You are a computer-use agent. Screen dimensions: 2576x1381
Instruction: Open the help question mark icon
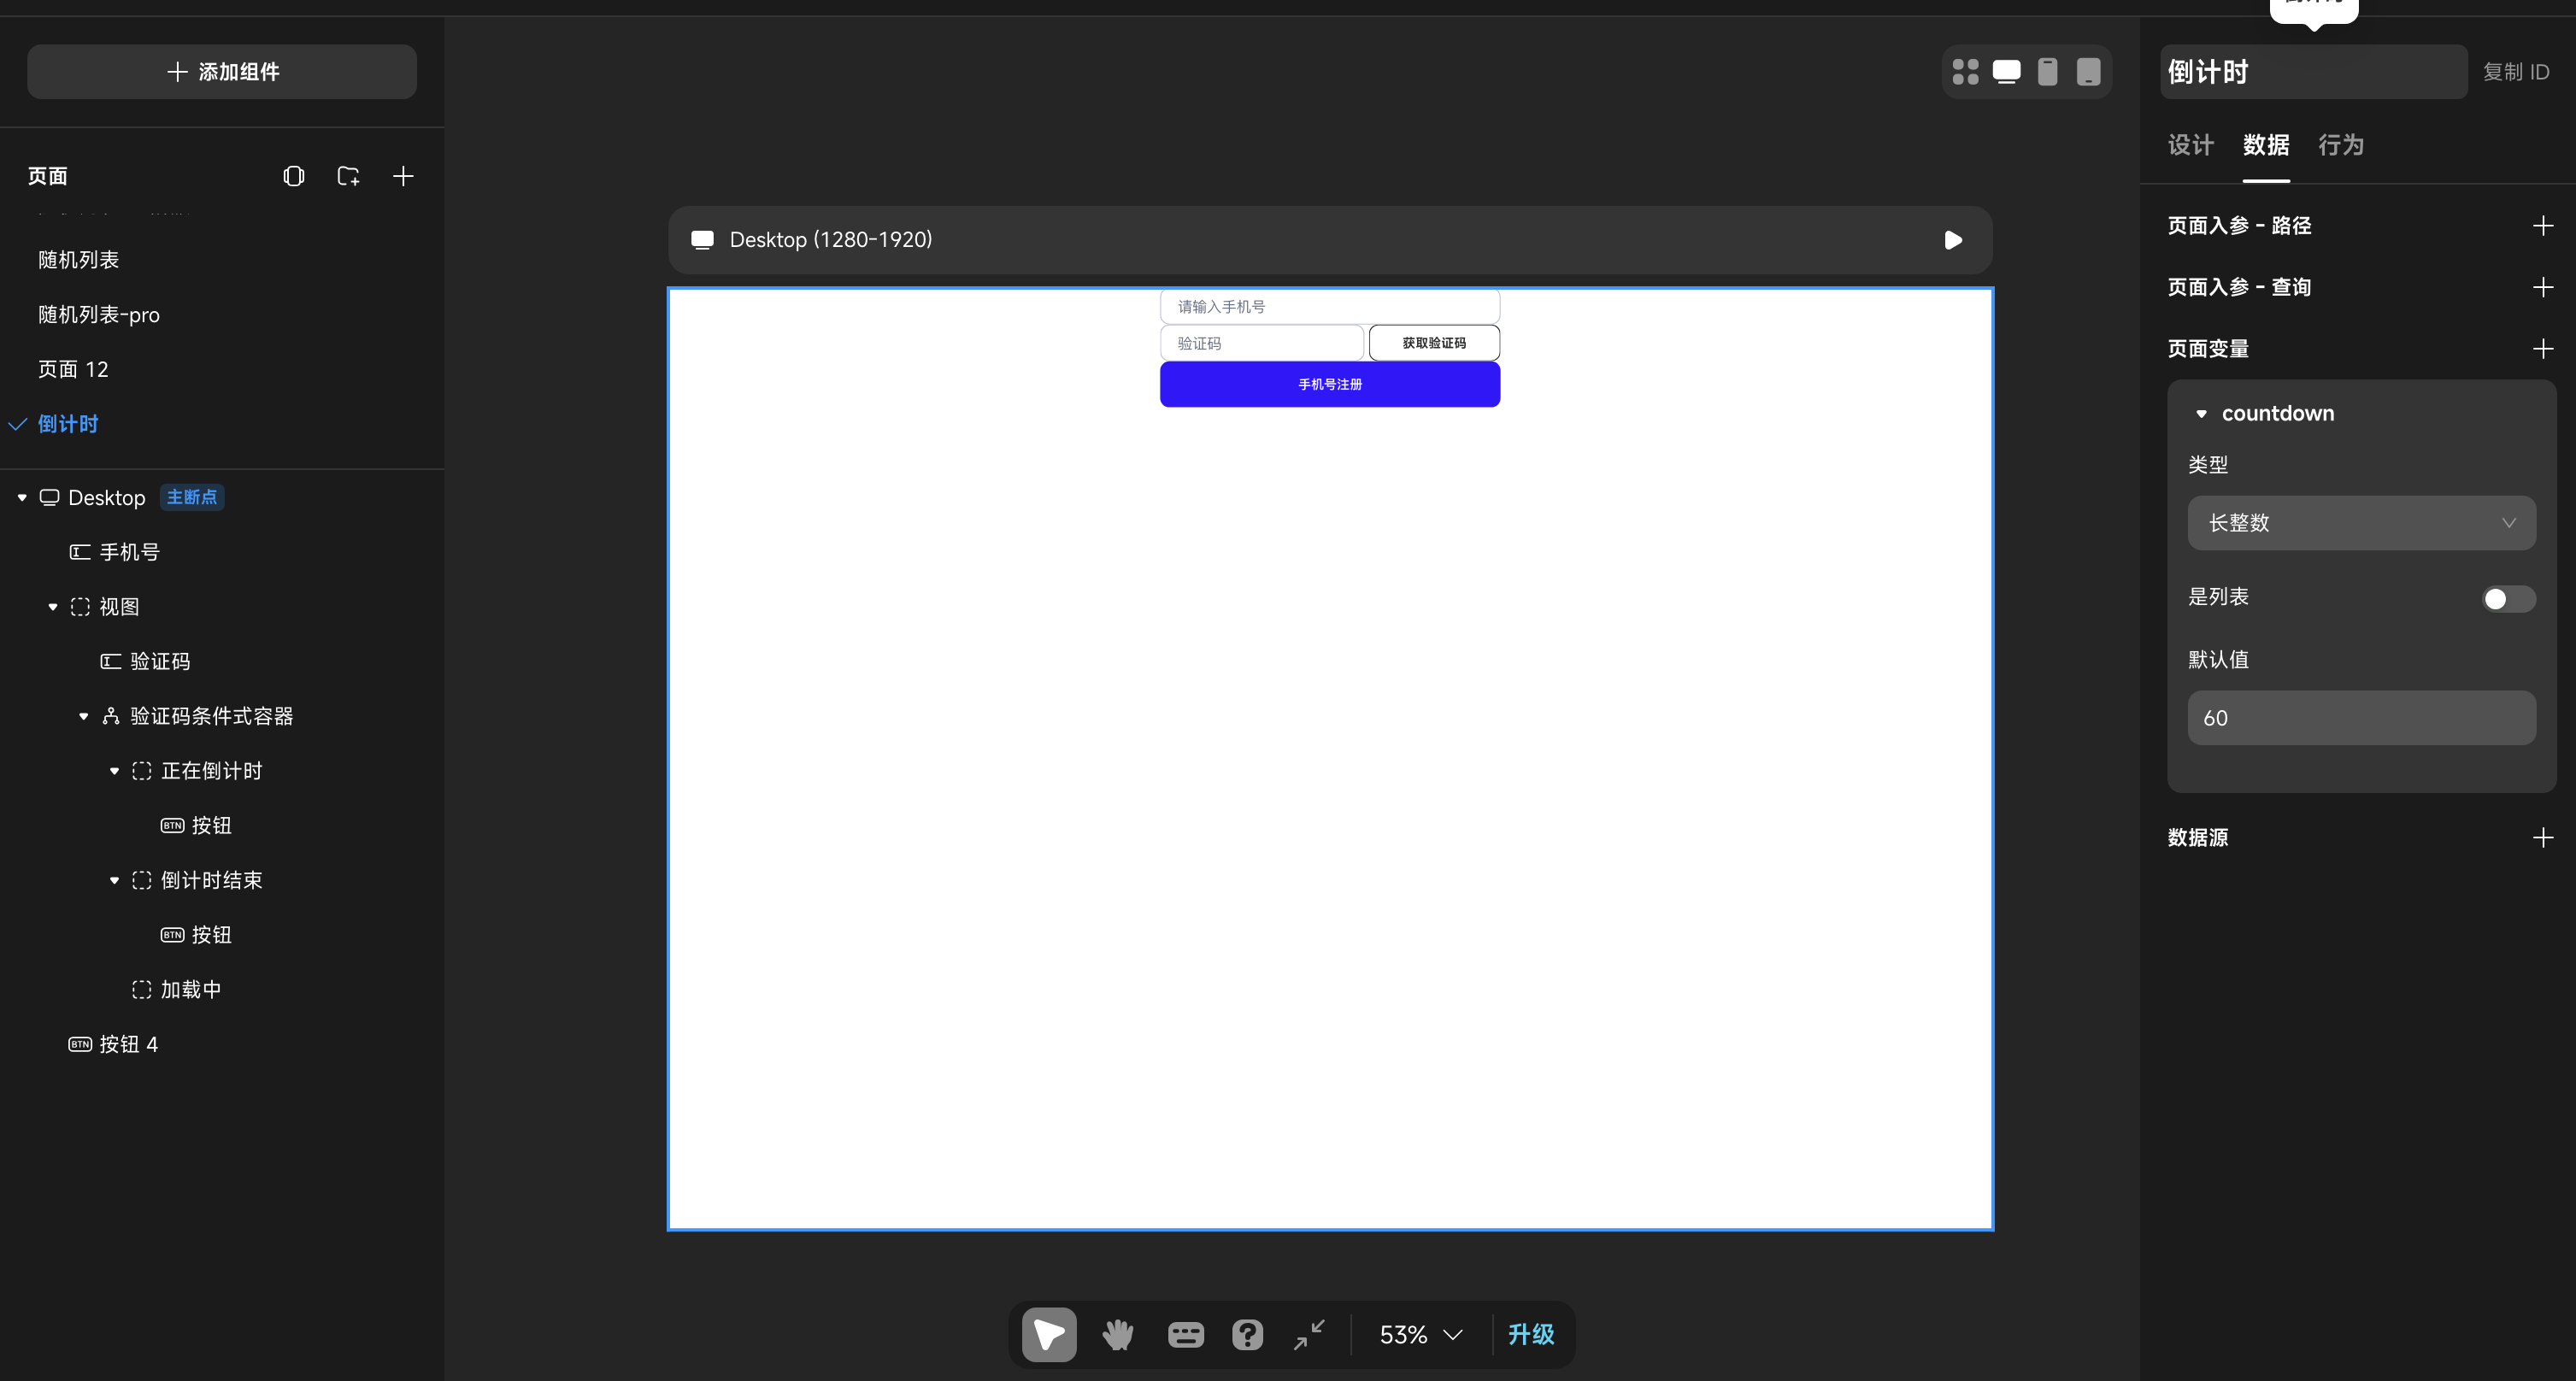(1247, 1334)
